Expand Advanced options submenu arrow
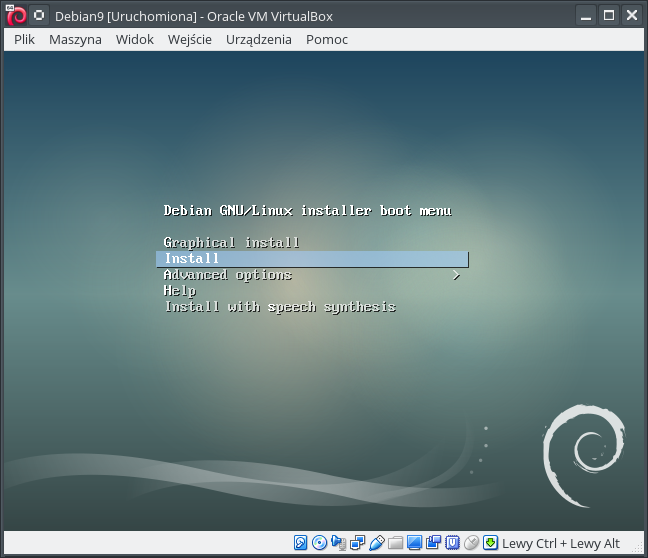 (456, 275)
